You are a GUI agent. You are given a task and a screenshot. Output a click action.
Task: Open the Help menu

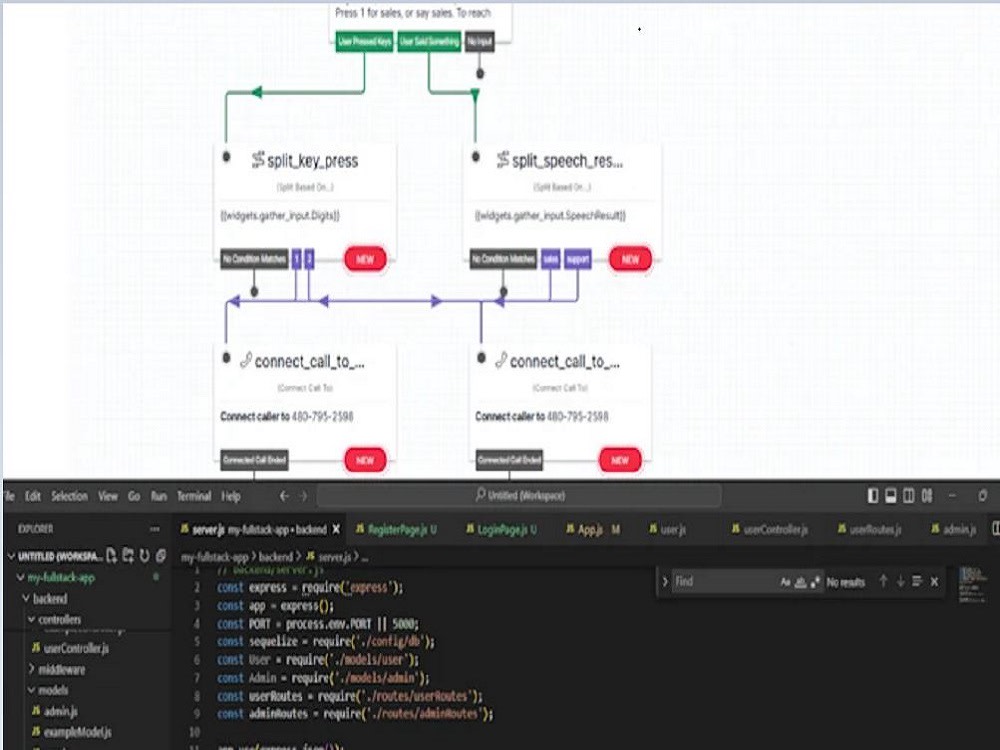[x=231, y=496]
